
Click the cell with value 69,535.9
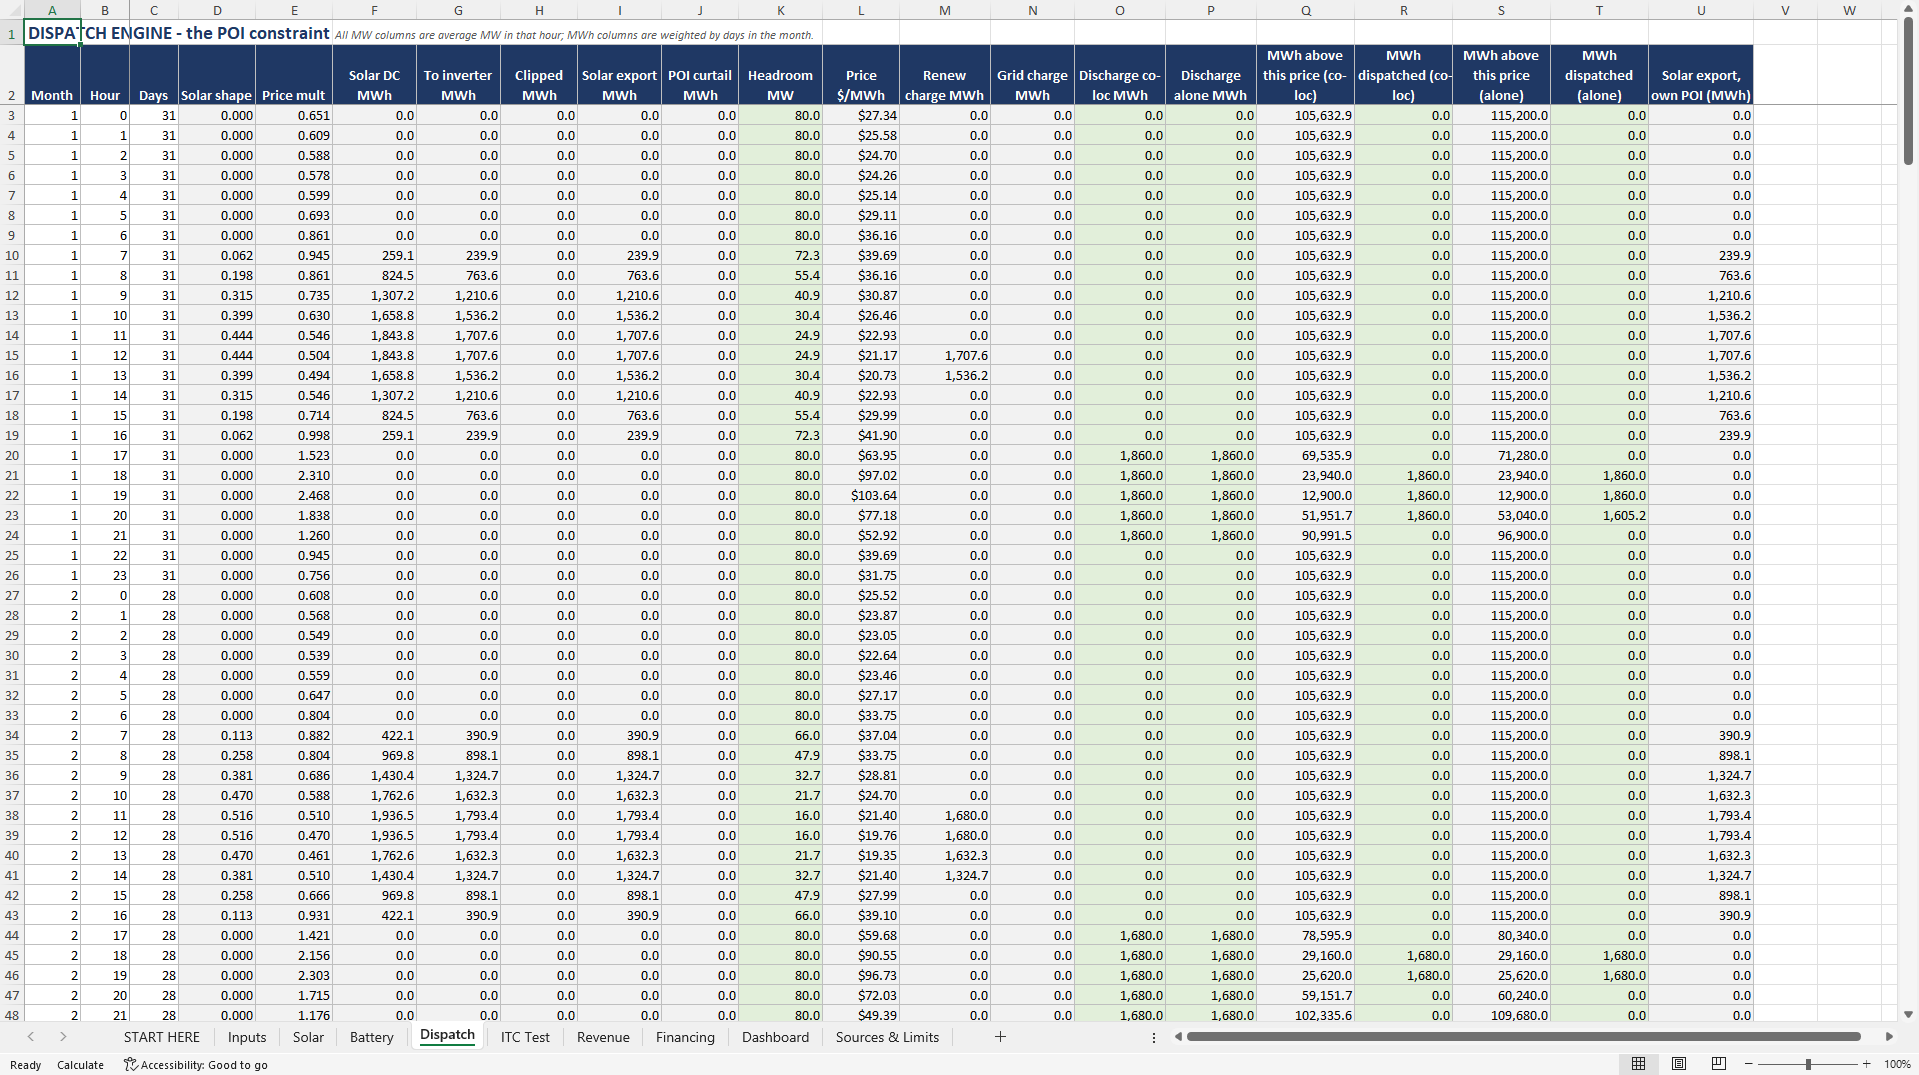1305,455
